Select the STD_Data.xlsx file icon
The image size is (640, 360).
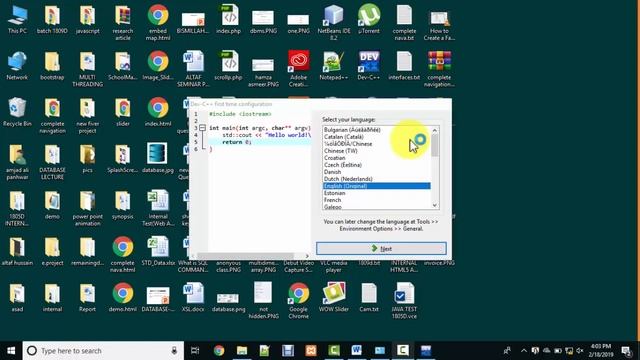[x=158, y=251]
